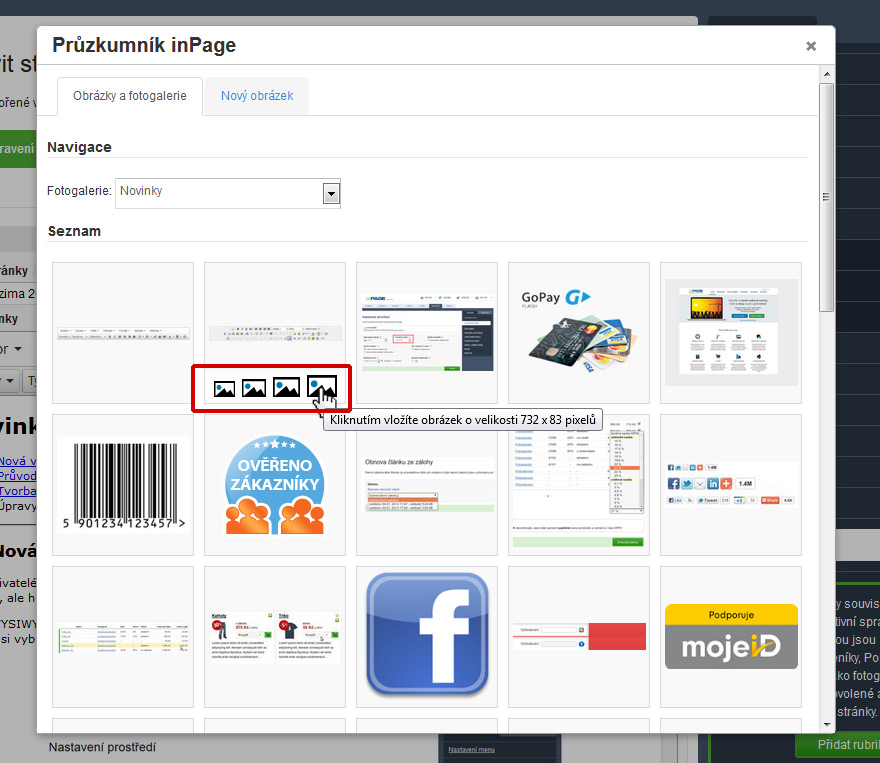Choose the mojeID thumbnail
The image size is (880, 763).
[x=731, y=637]
